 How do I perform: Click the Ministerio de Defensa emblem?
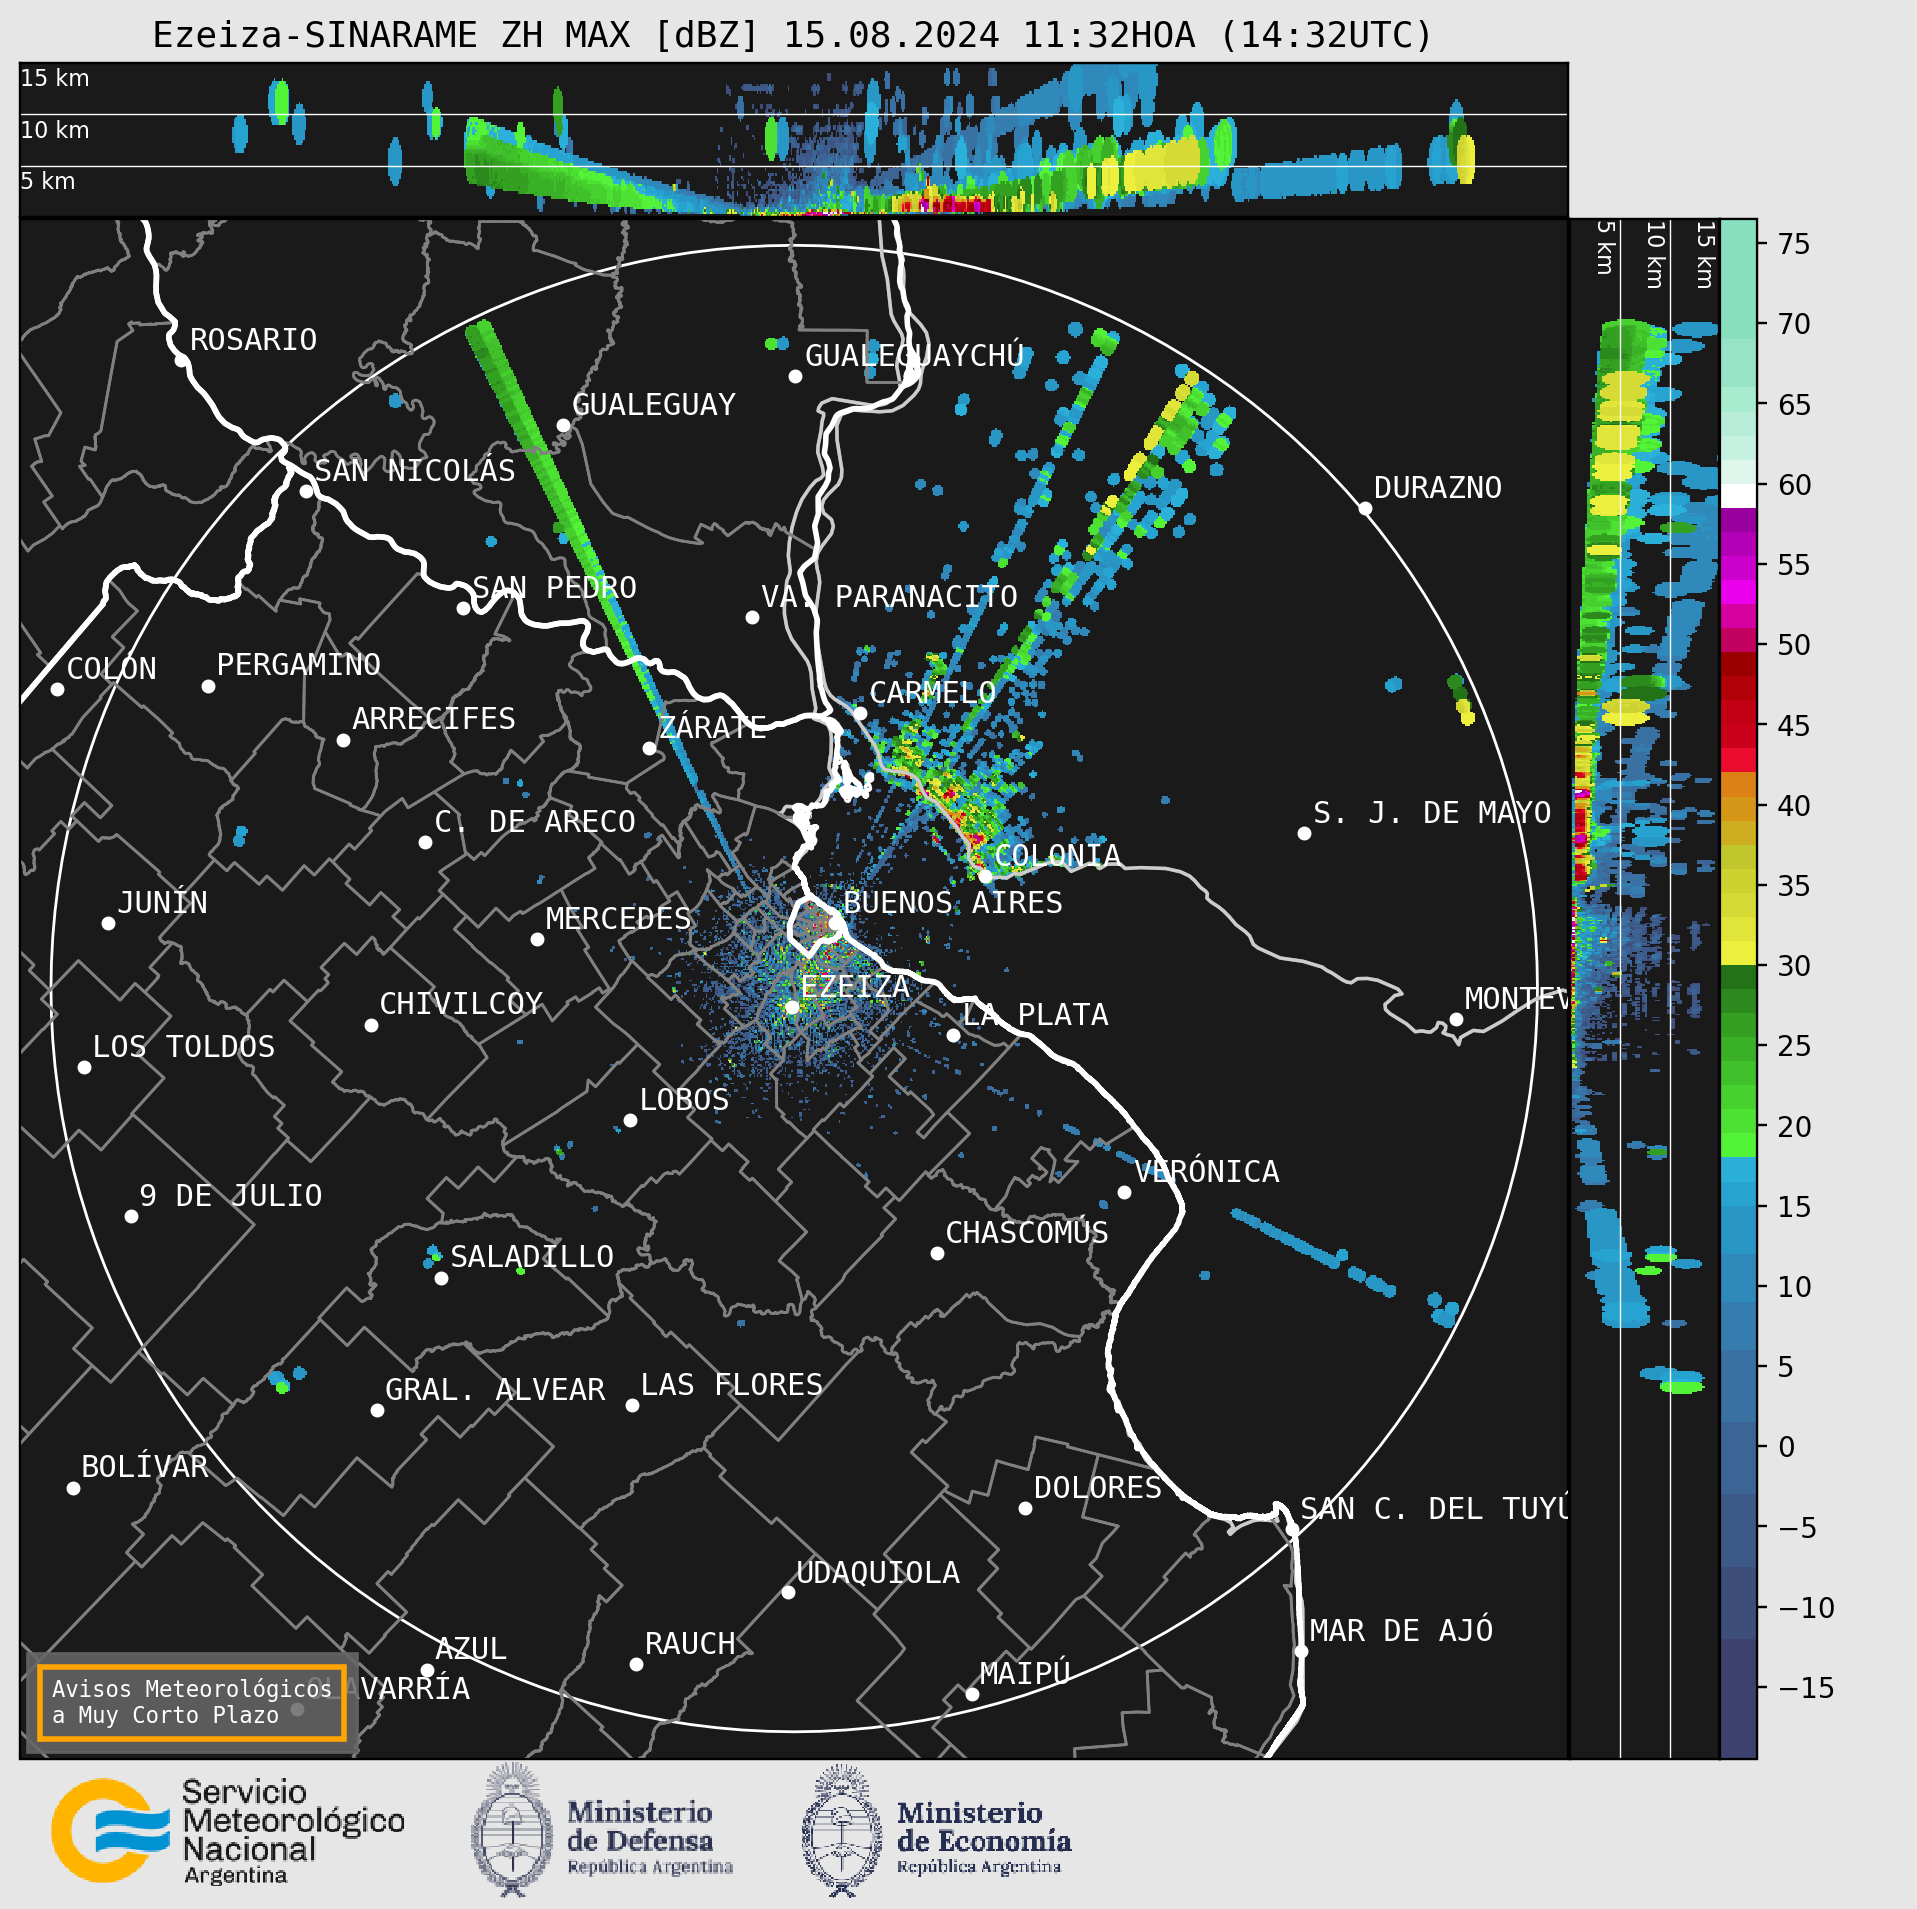513,1831
